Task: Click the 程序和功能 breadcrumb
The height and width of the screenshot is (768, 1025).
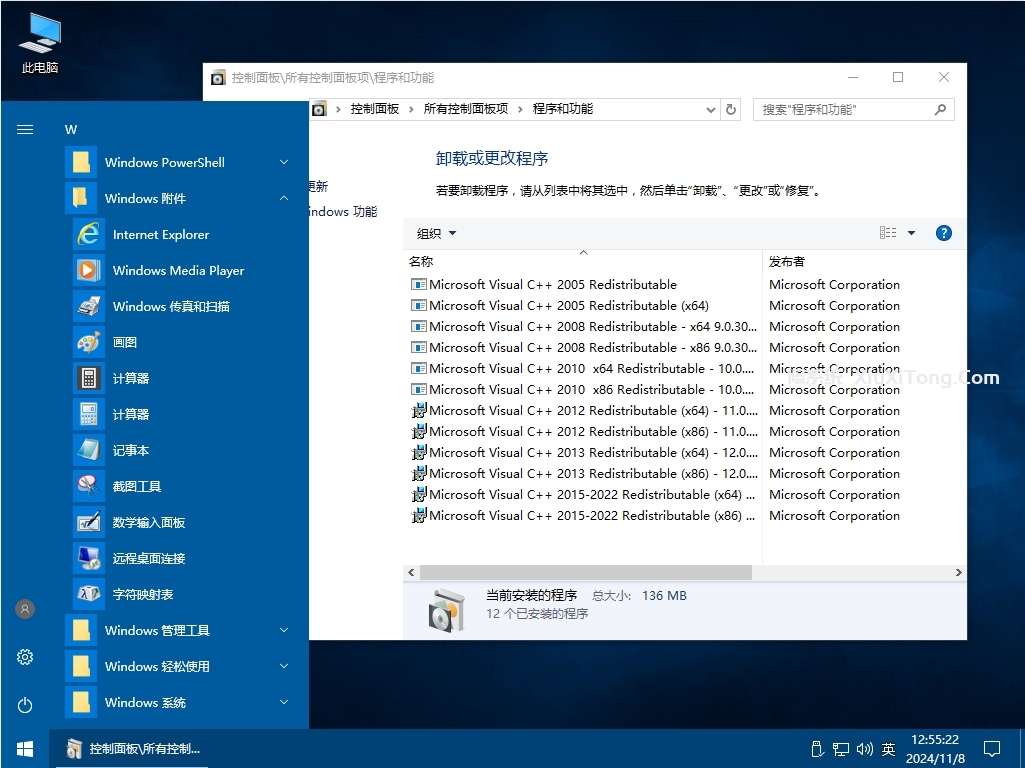Action: (x=563, y=109)
